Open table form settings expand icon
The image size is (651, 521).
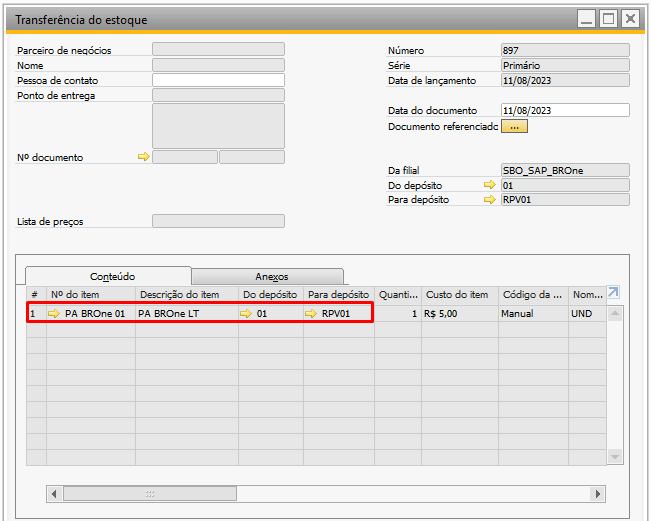pos(613,293)
